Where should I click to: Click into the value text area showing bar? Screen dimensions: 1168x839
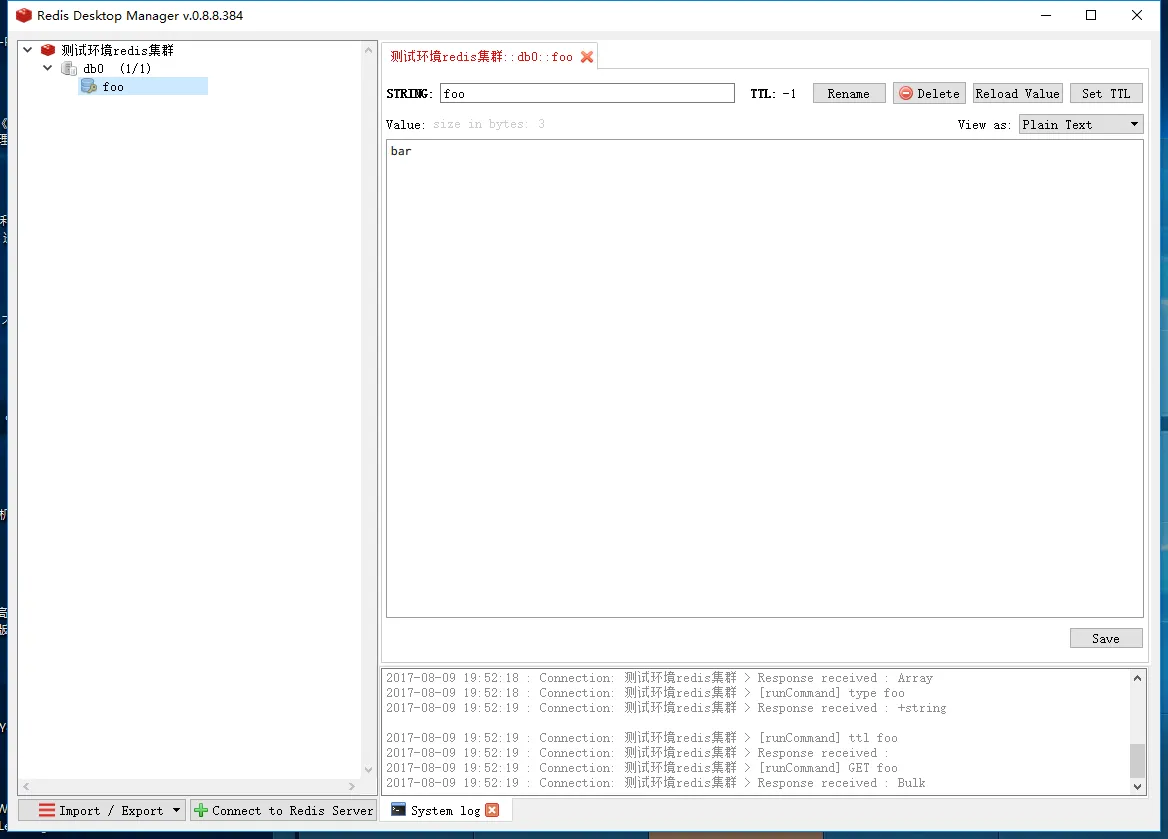(764, 379)
